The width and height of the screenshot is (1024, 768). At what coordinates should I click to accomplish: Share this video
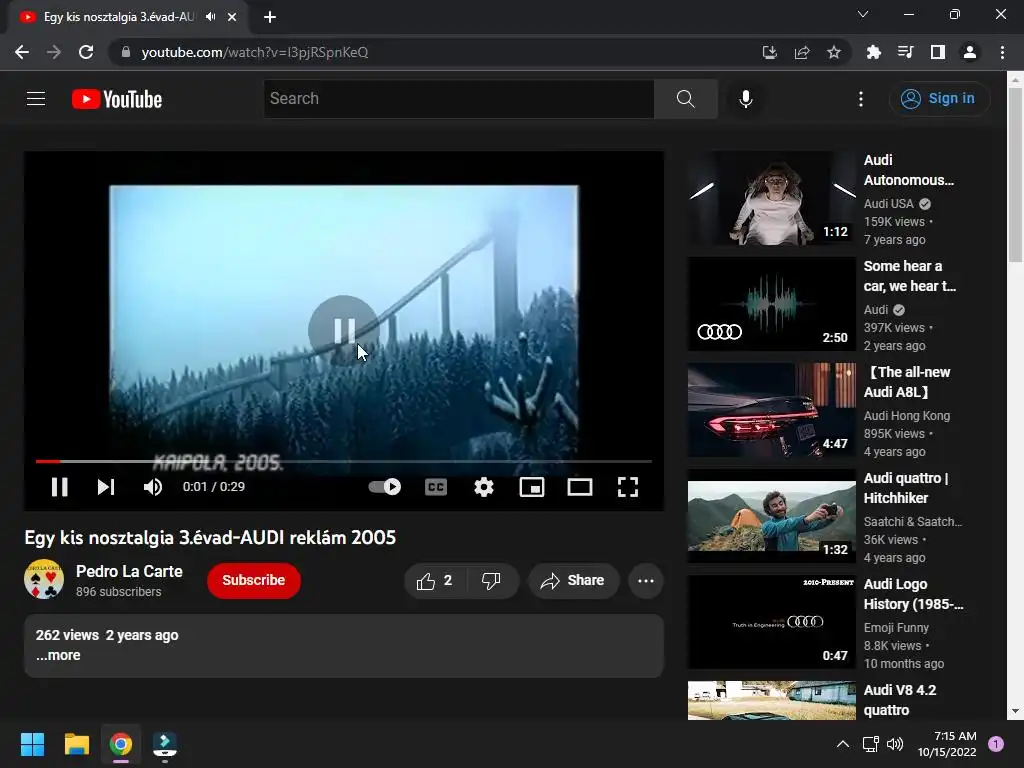click(x=573, y=581)
